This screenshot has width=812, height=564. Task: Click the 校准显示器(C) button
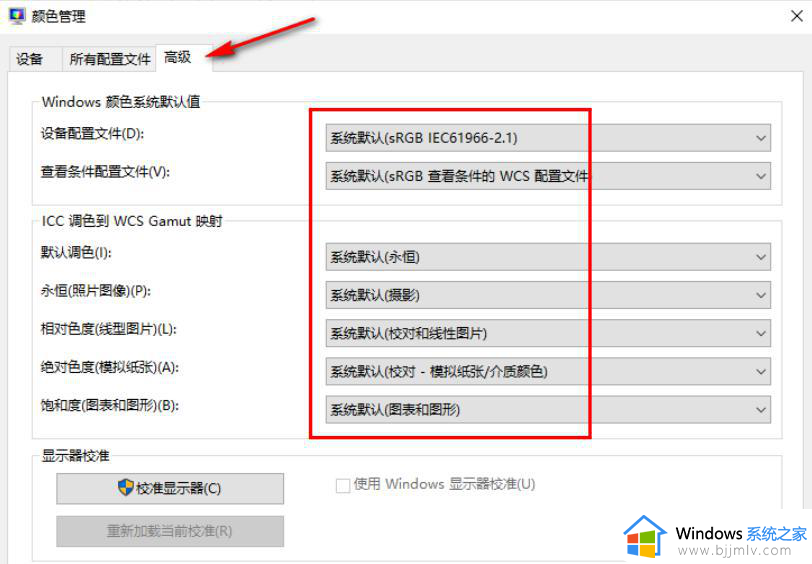point(170,488)
